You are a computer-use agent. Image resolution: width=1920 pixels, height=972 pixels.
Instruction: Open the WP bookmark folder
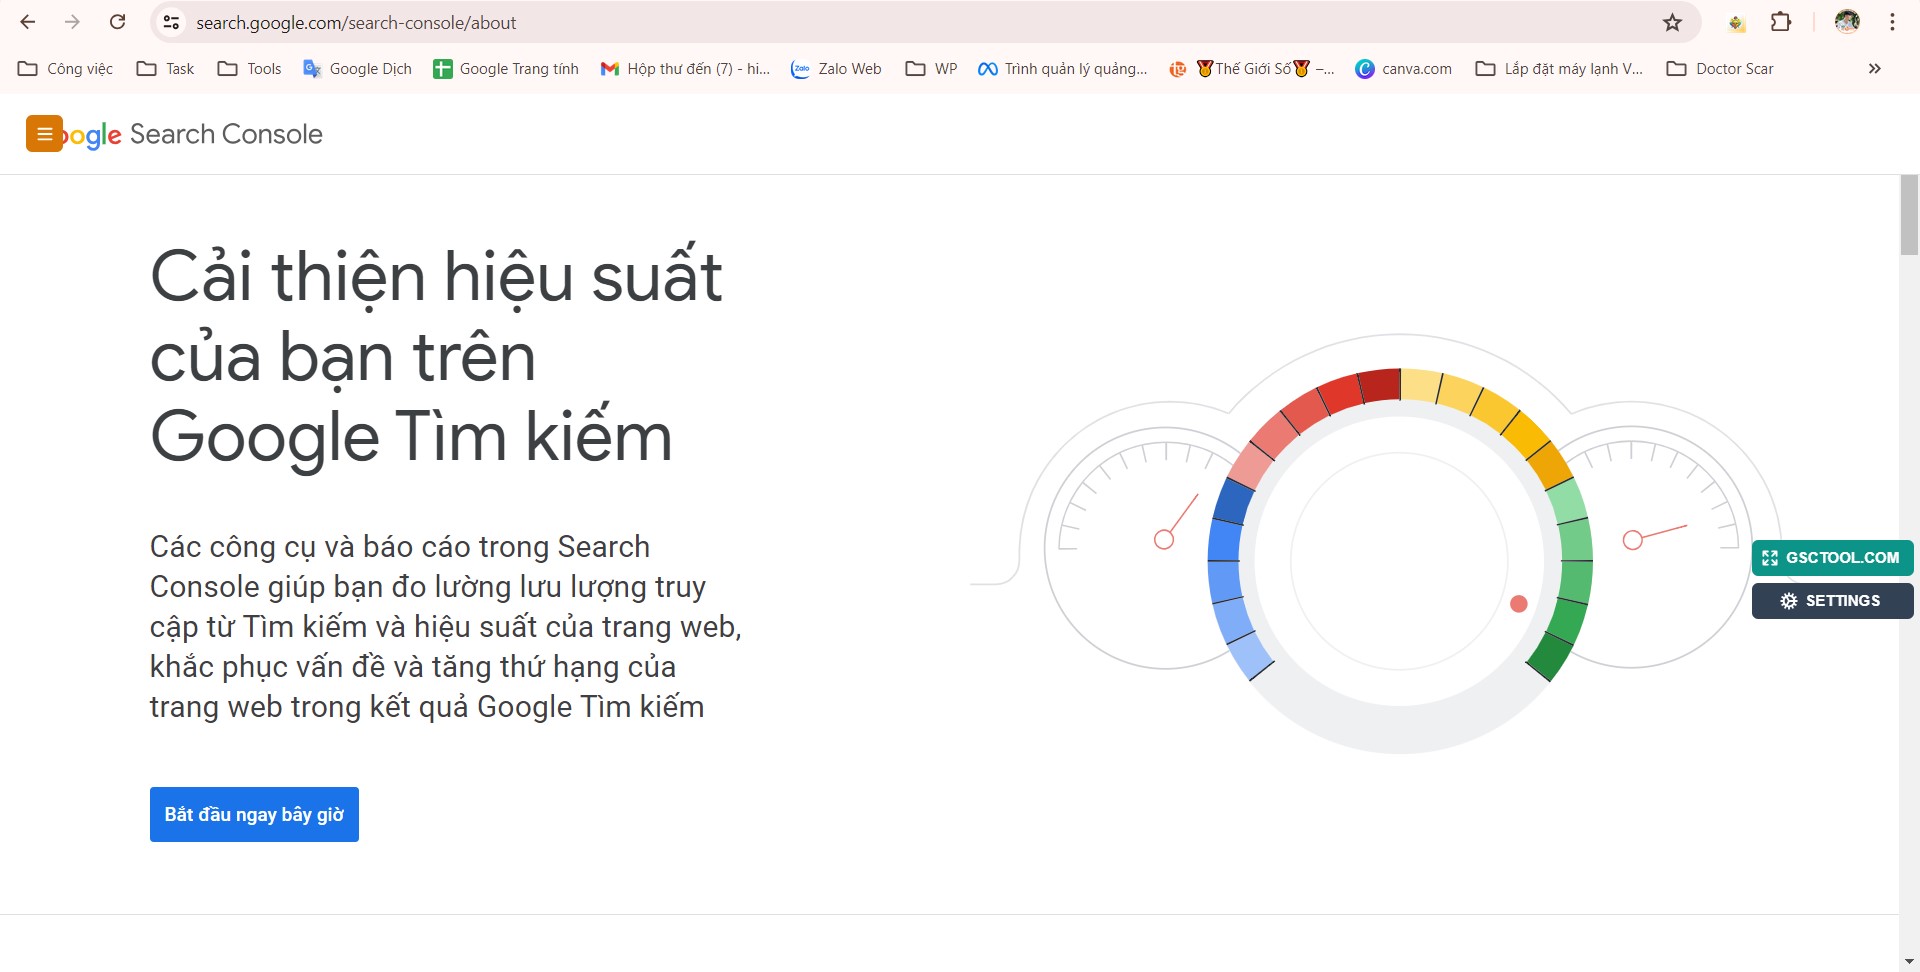[x=931, y=68]
